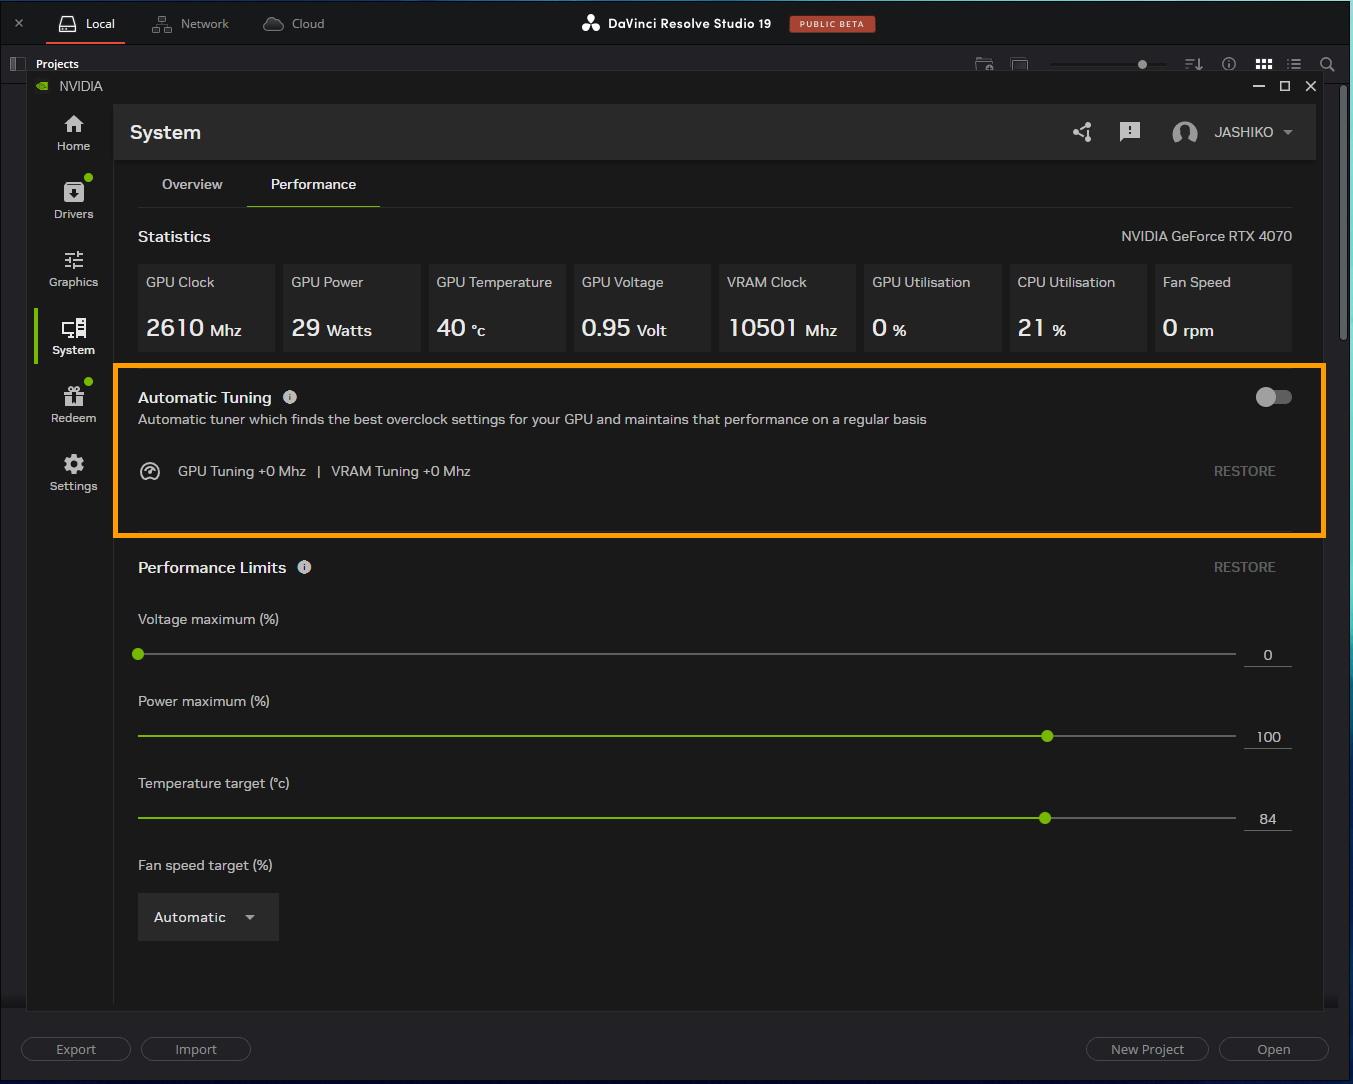Click the Power maximum value field showing 100
This screenshot has height=1084, width=1353.
[1268, 737]
